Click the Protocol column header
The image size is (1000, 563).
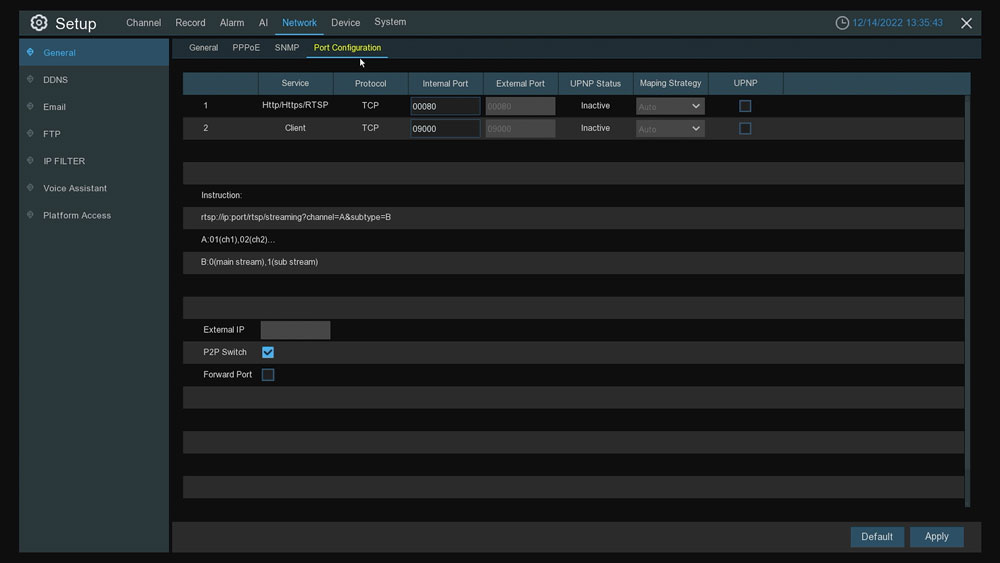coord(371,84)
